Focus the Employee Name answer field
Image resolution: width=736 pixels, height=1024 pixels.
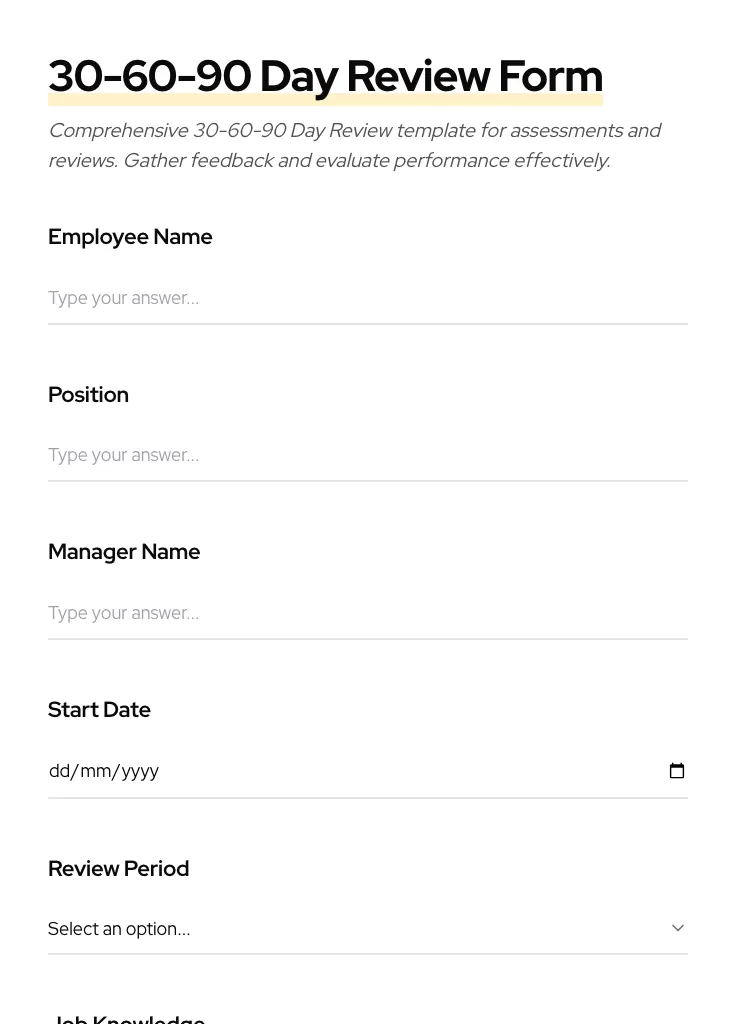tap(367, 298)
